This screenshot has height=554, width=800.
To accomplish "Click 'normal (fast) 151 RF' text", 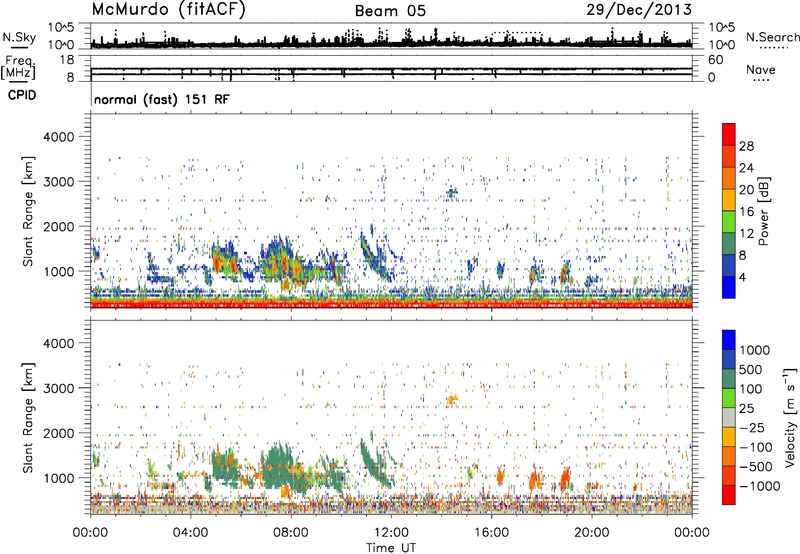I will click(162, 99).
